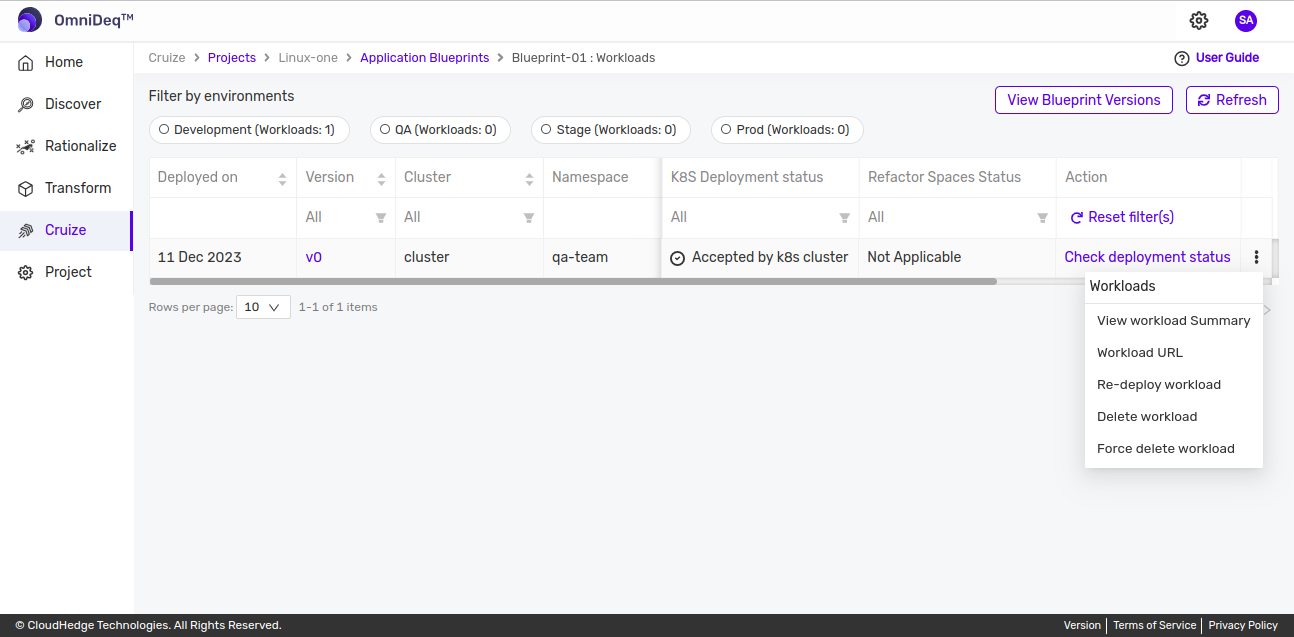Click the Check deployment status link
This screenshot has height=637, width=1294.
click(1147, 257)
